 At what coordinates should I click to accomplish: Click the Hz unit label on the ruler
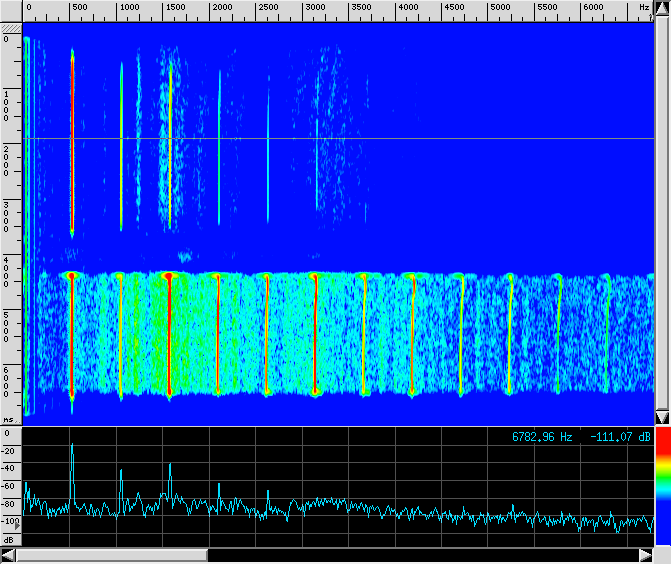point(644,8)
